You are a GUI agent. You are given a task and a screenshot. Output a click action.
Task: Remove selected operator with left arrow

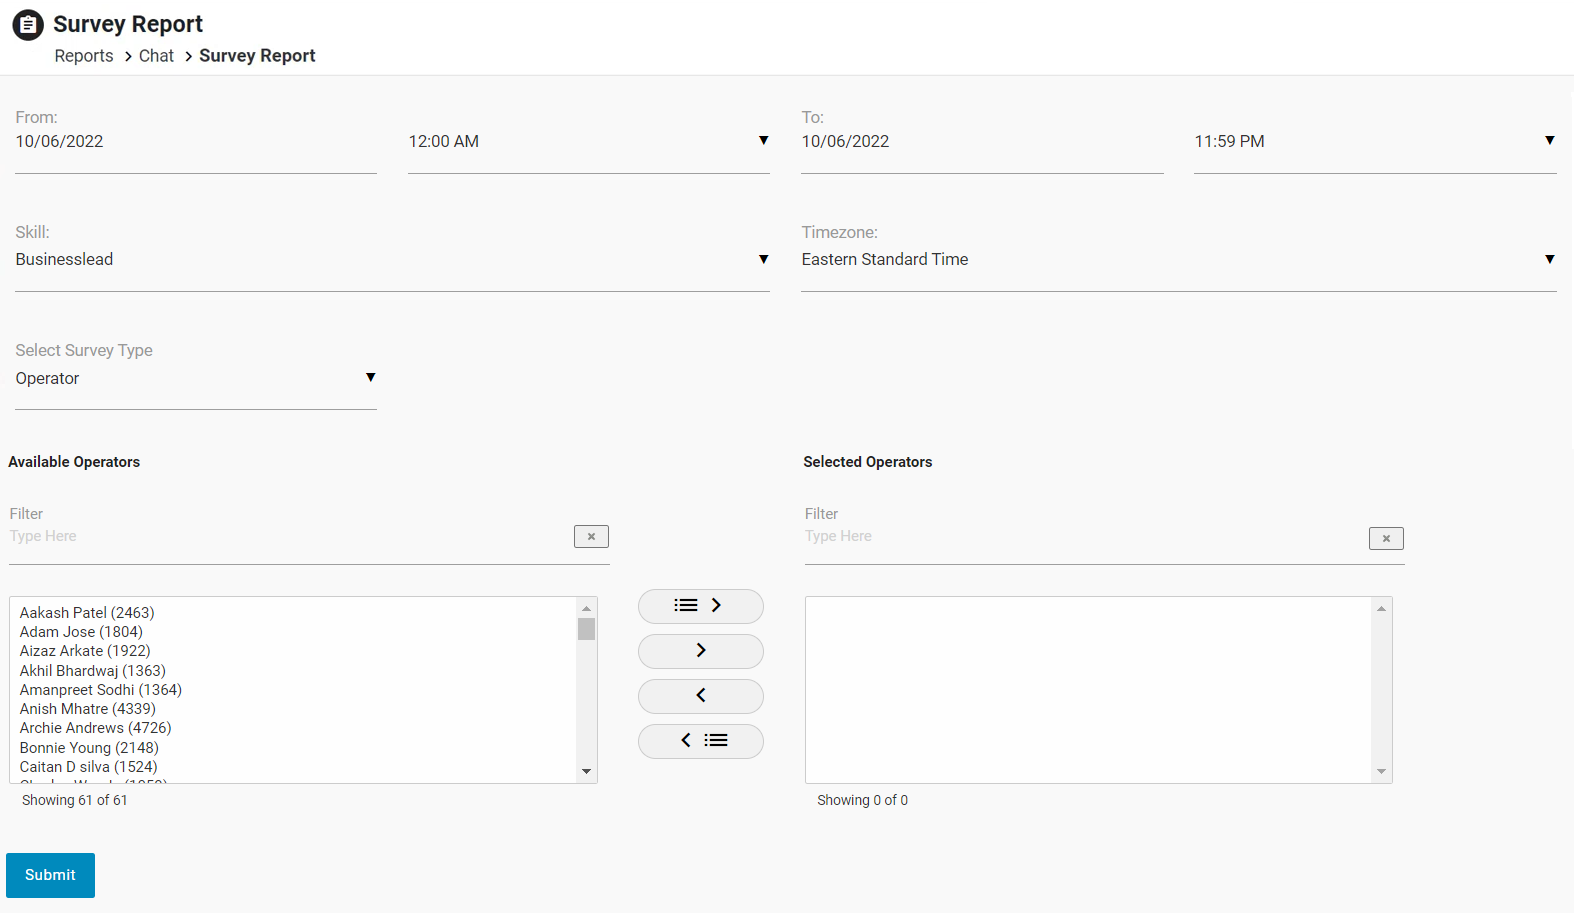click(x=700, y=696)
